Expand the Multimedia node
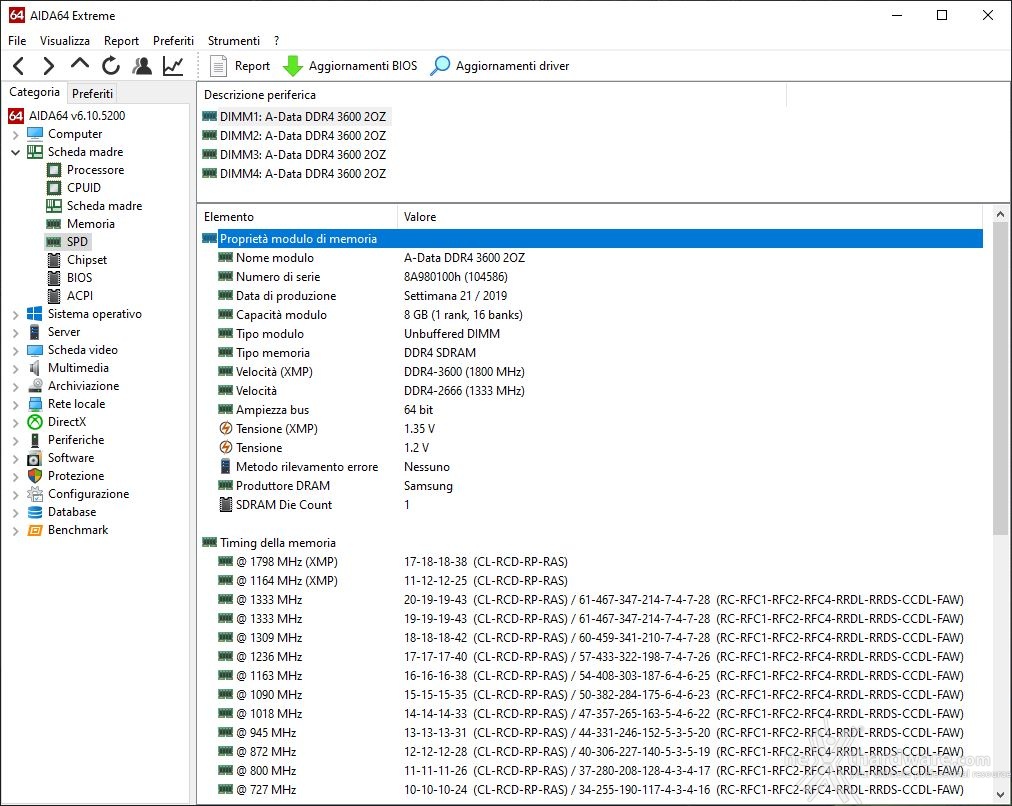 point(15,368)
